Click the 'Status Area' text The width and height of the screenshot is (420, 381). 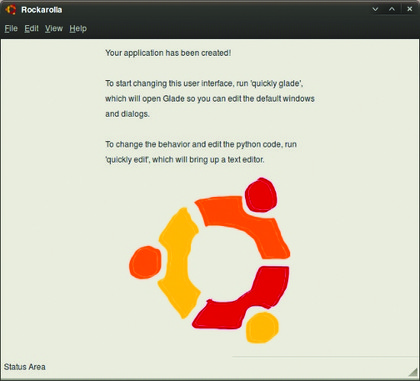pos(25,367)
